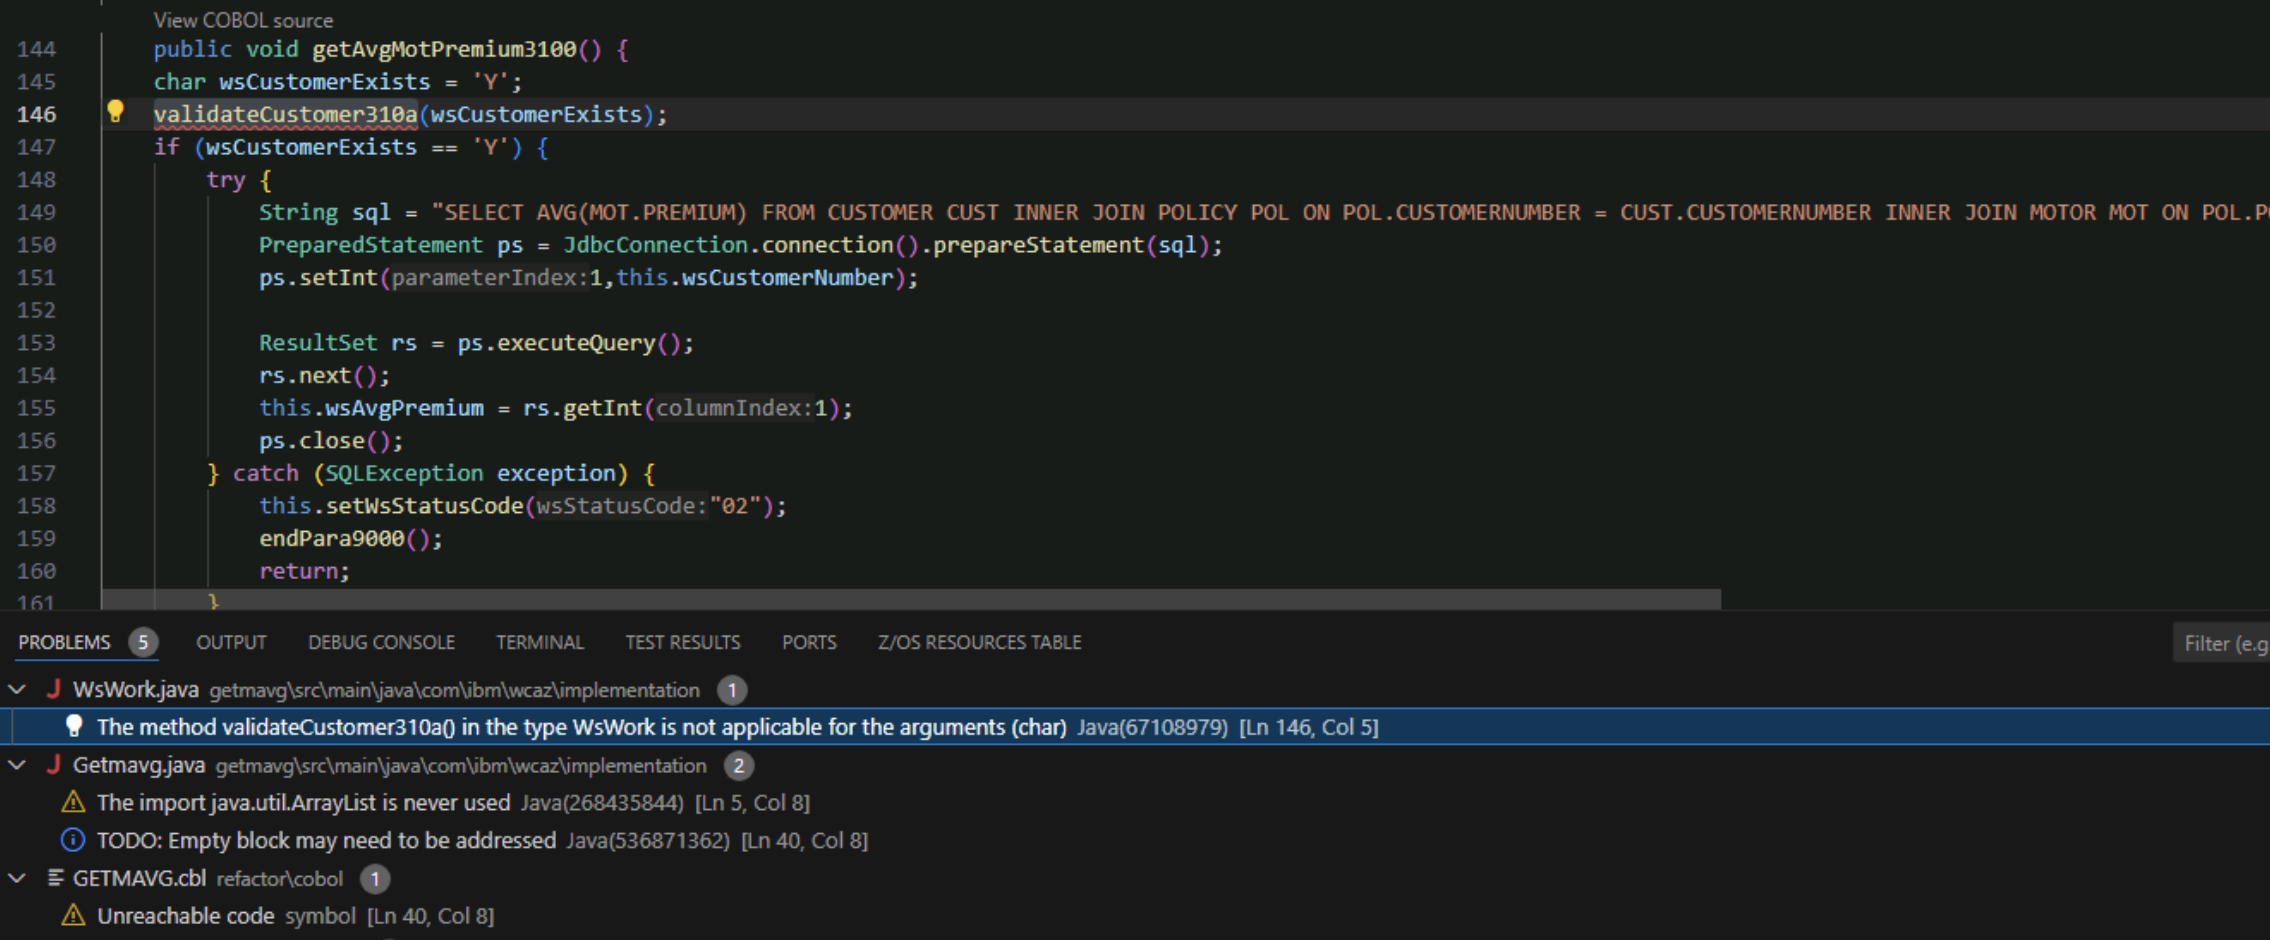Viewport: 2270px width, 940px height.
Task: Switch to the PROBLEMS tab
Action: click(x=64, y=642)
